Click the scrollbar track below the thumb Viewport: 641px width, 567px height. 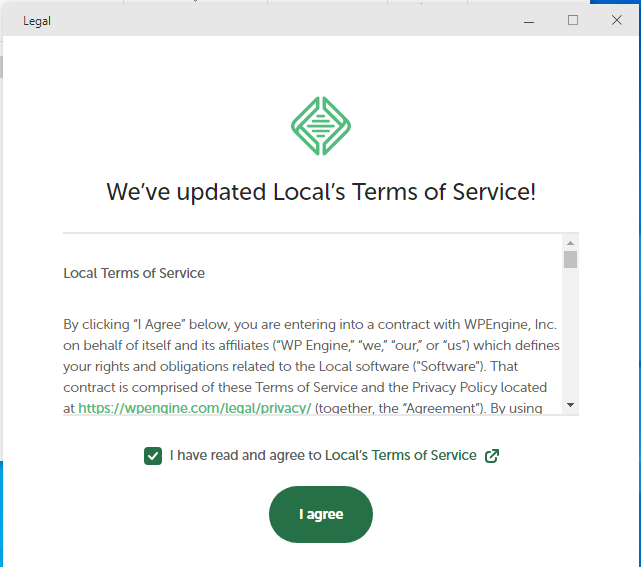[x=570, y=340]
